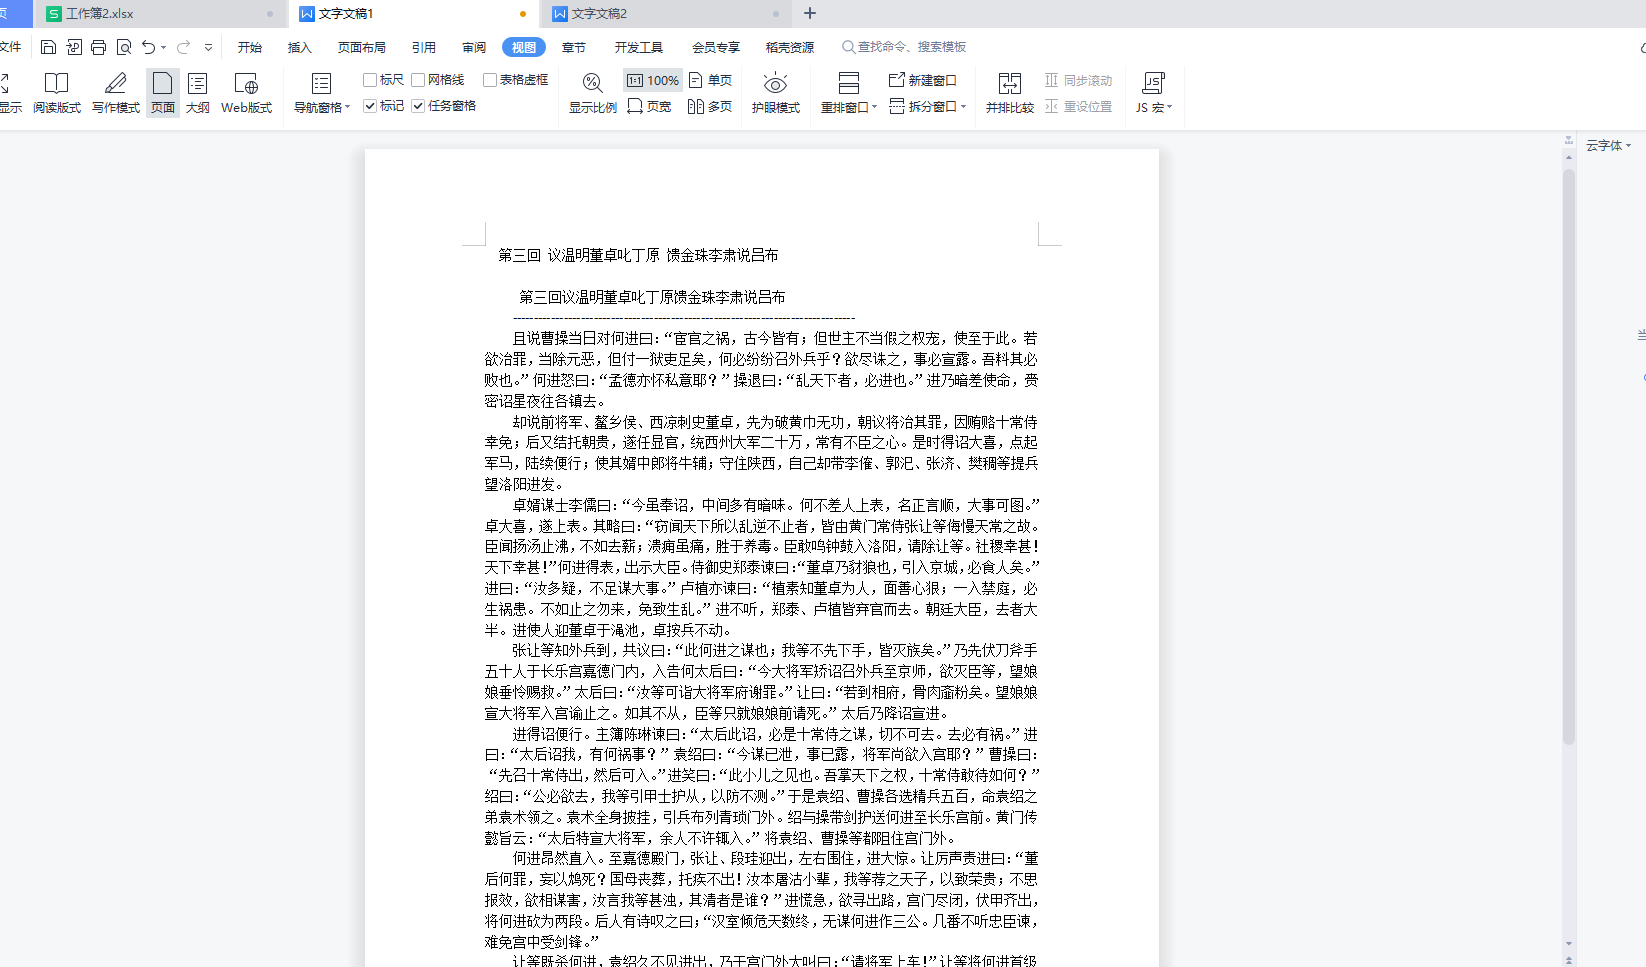Open the Insert (插入) ribbon tab
The height and width of the screenshot is (967, 1646).
[299, 47]
